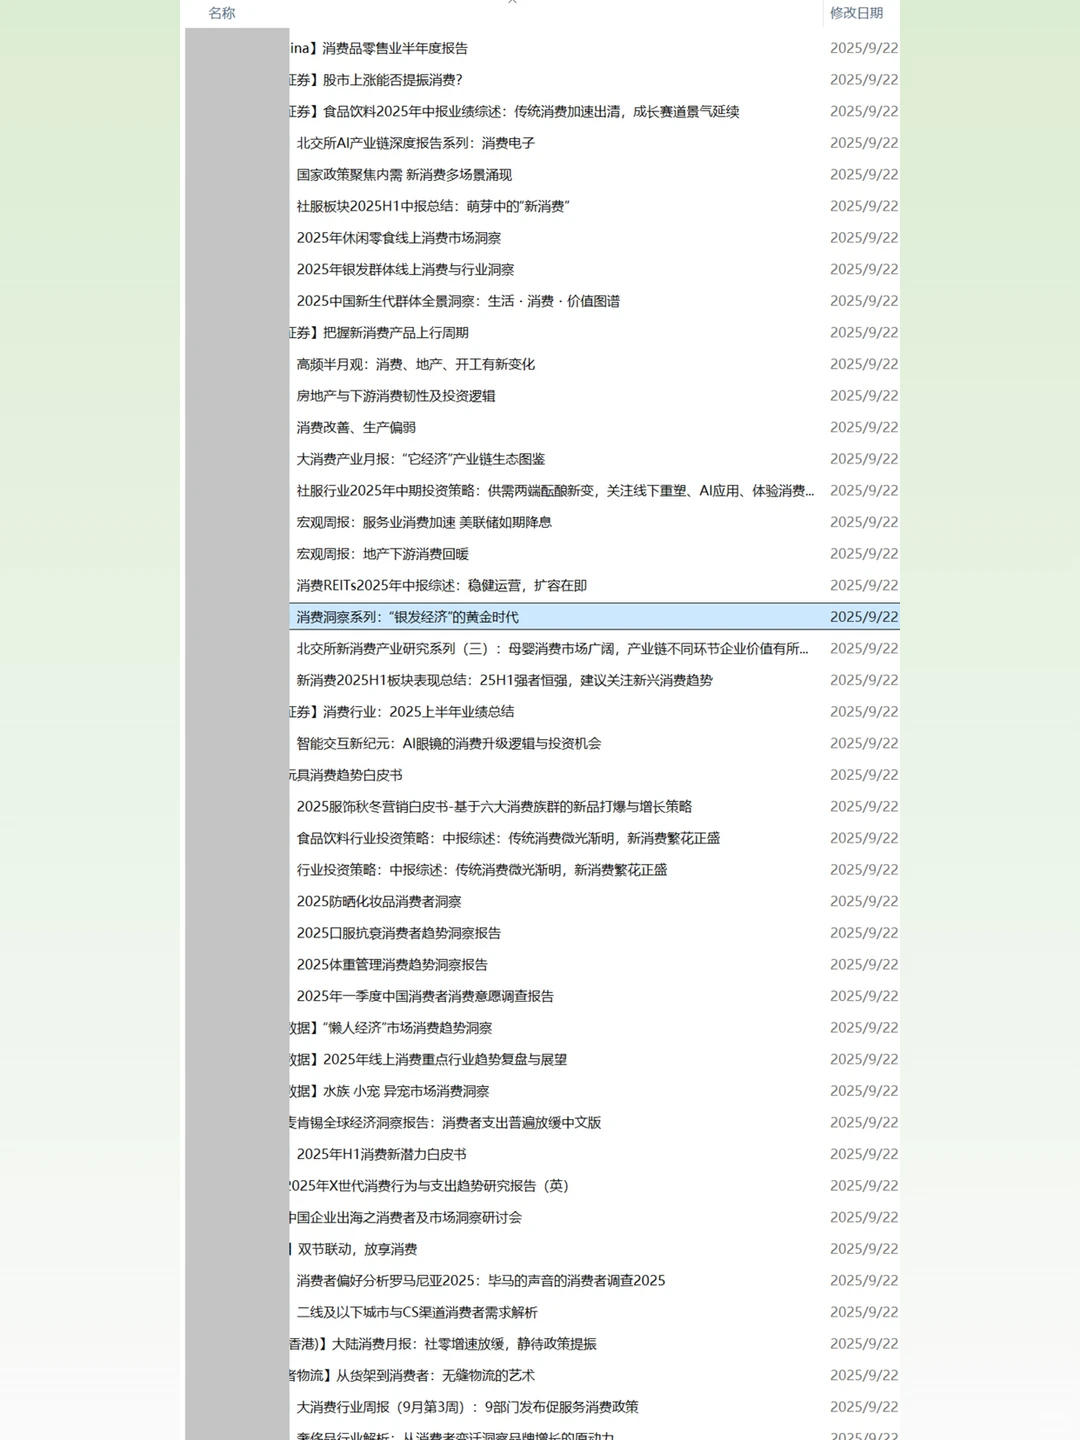Select file 2025体重管理消费趋势洞察报告
Viewport: 1080px width, 1440px height.
point(392,965)
